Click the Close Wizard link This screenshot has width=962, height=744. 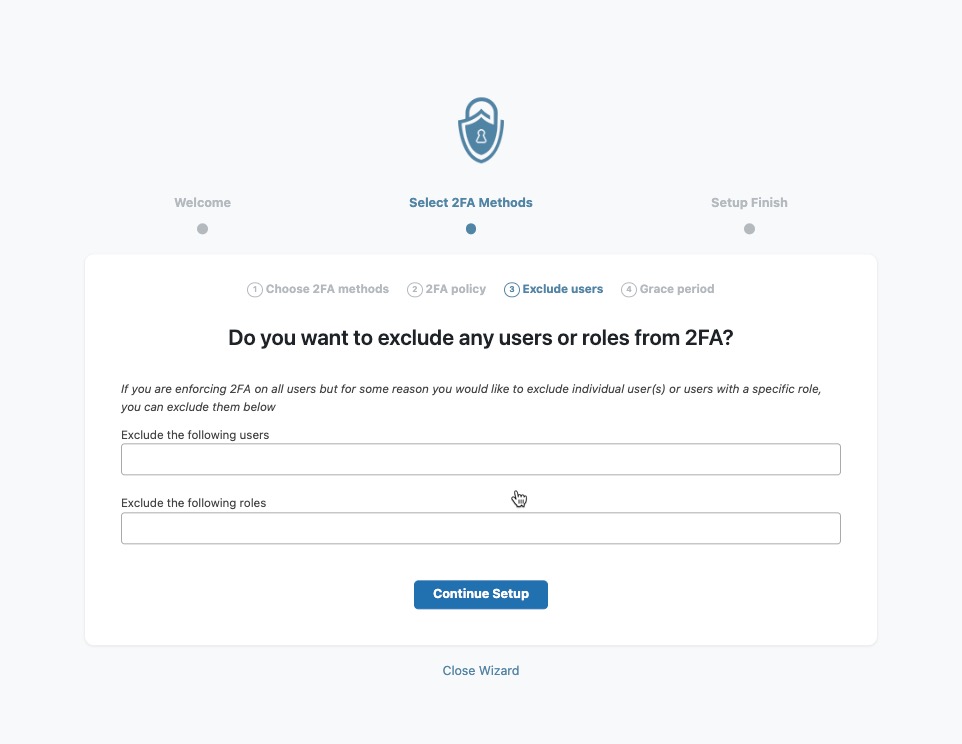point(481,671)
